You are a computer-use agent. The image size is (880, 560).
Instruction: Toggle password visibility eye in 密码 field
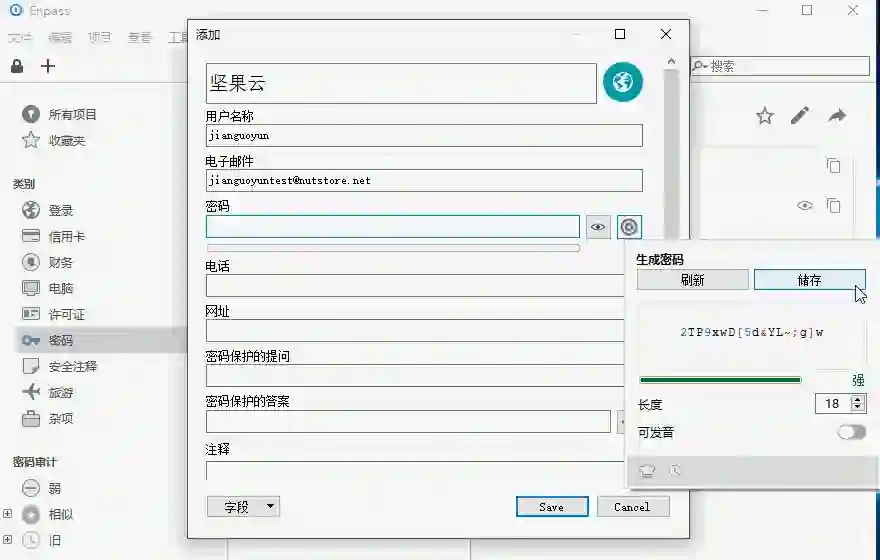tap(598, 227)
